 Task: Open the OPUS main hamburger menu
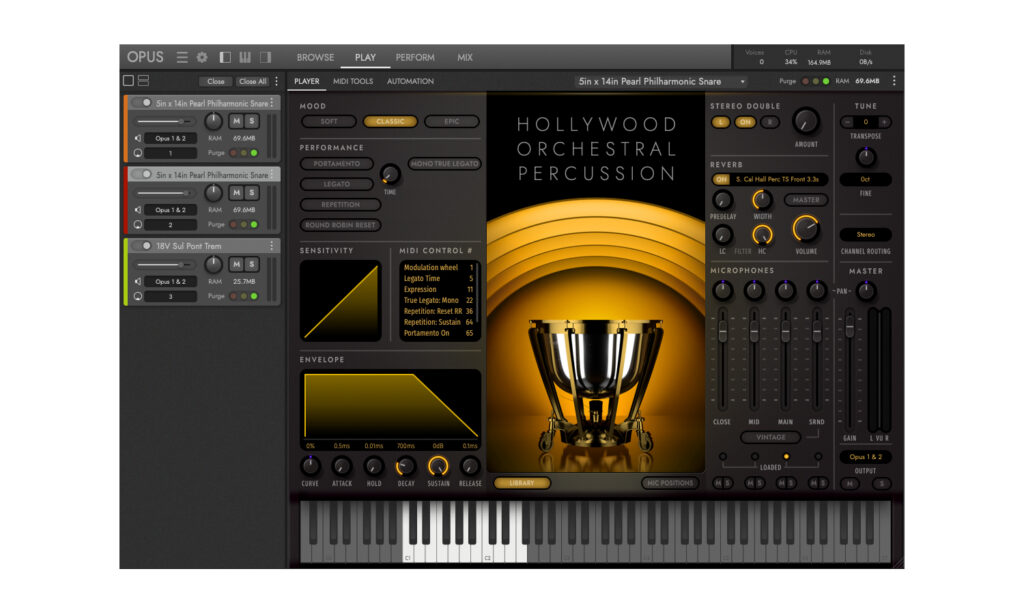point(182,57)
